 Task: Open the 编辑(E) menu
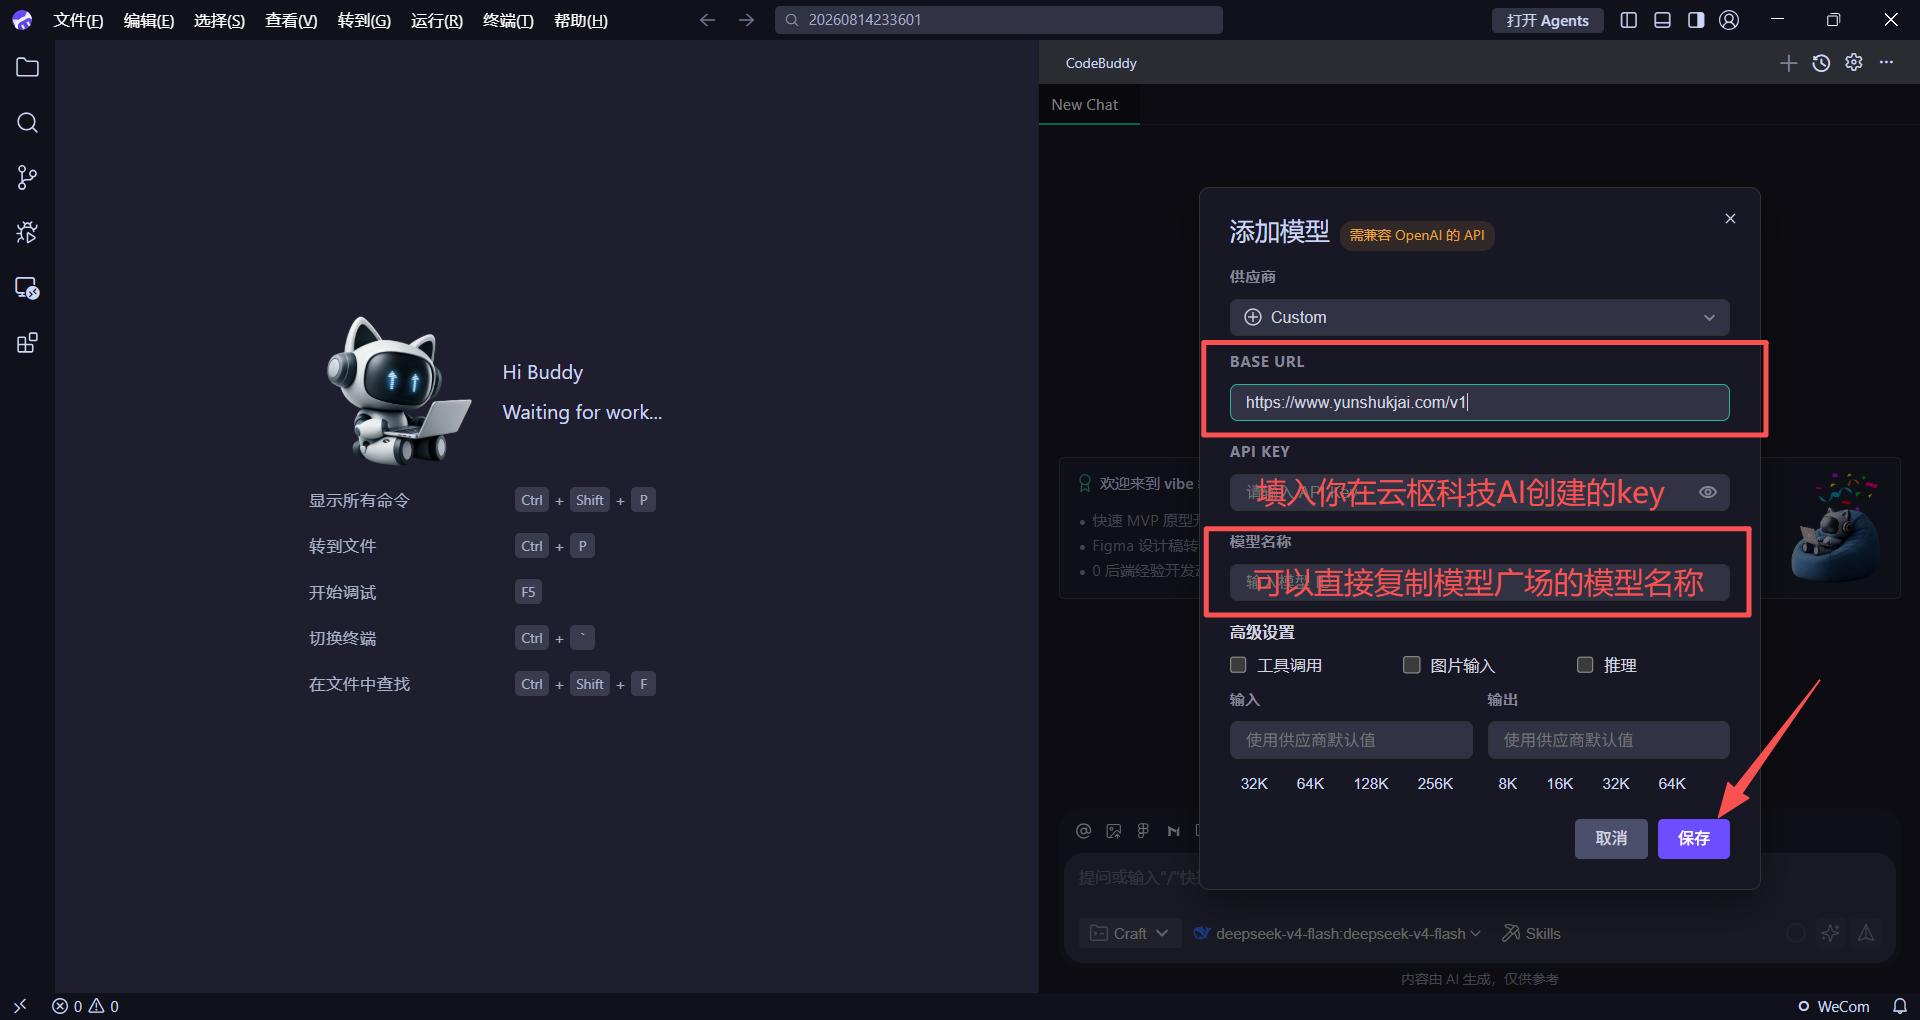pyautogui.click(x=149, y=20)
